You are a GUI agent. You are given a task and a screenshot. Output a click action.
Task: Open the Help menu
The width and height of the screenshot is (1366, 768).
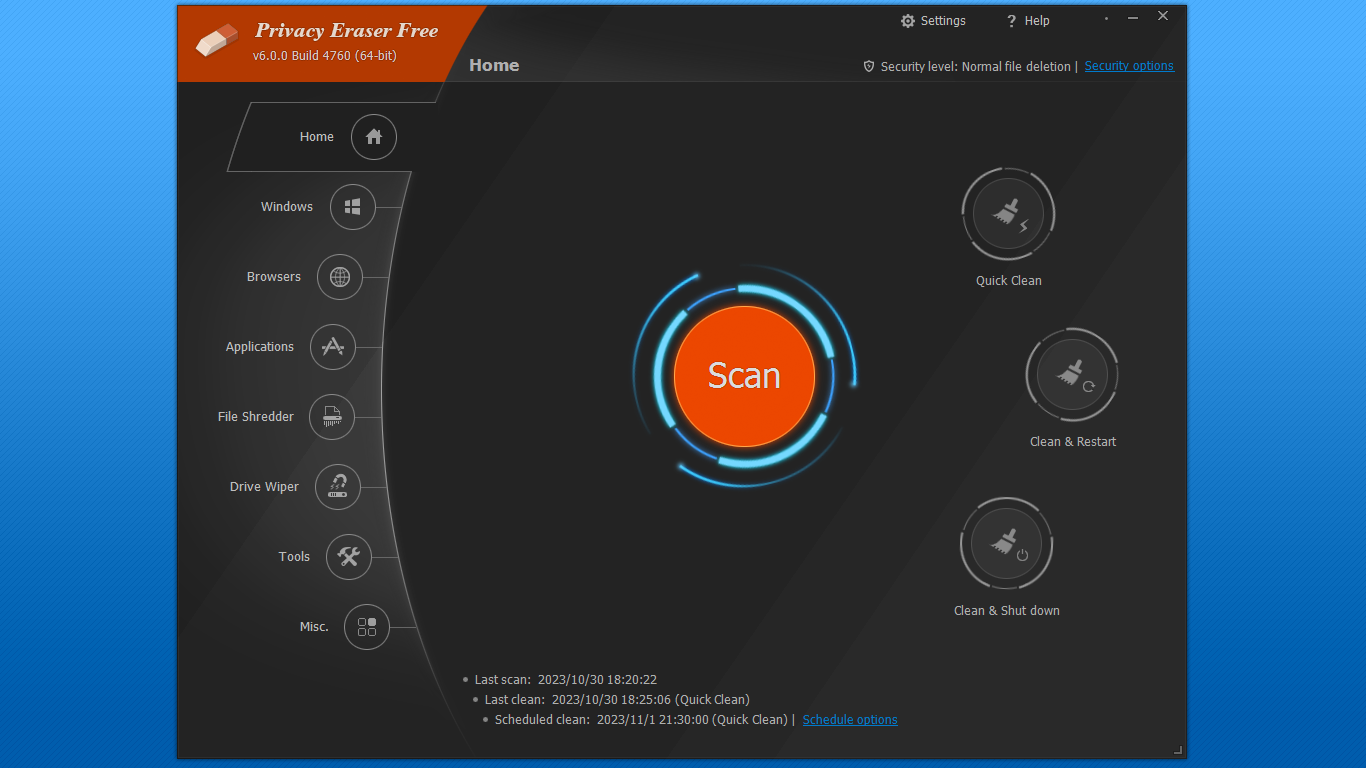tap(1027, 20)
